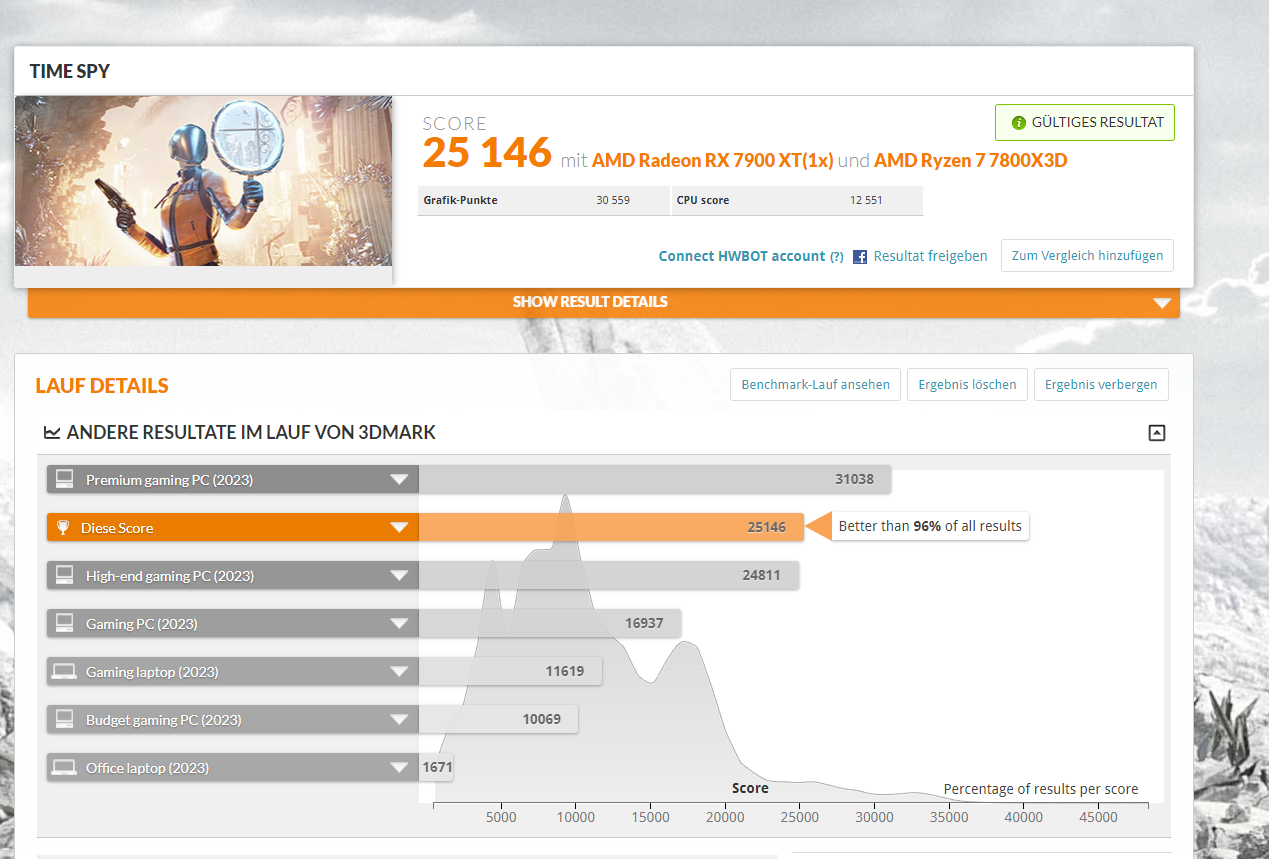
Task: Expand the Diese Score dropdown arrow
Action: pyautogui.click(x=400, y=528)
